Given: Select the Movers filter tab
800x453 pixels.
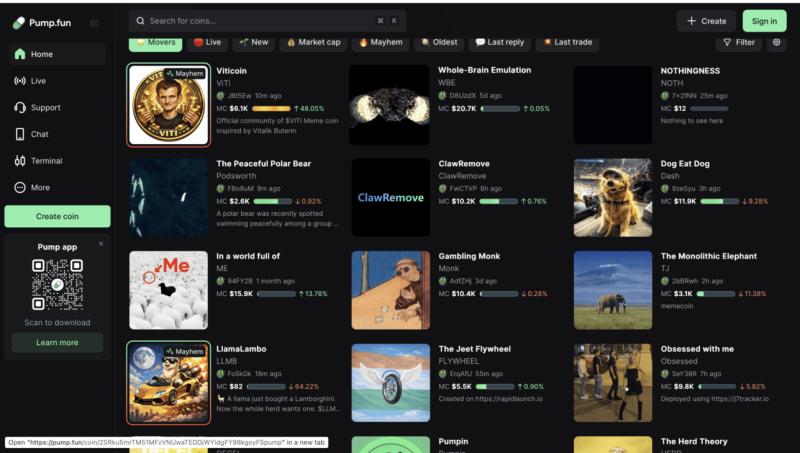Looking at the screenshot, I should tap(155, 43).
